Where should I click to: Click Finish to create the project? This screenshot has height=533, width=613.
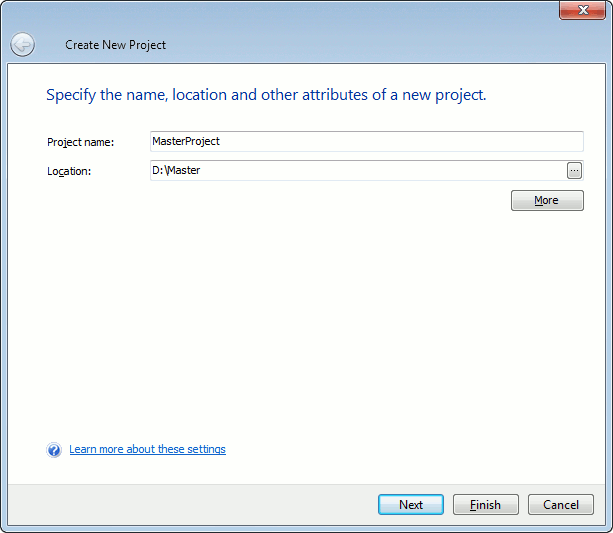click(486, 504)
